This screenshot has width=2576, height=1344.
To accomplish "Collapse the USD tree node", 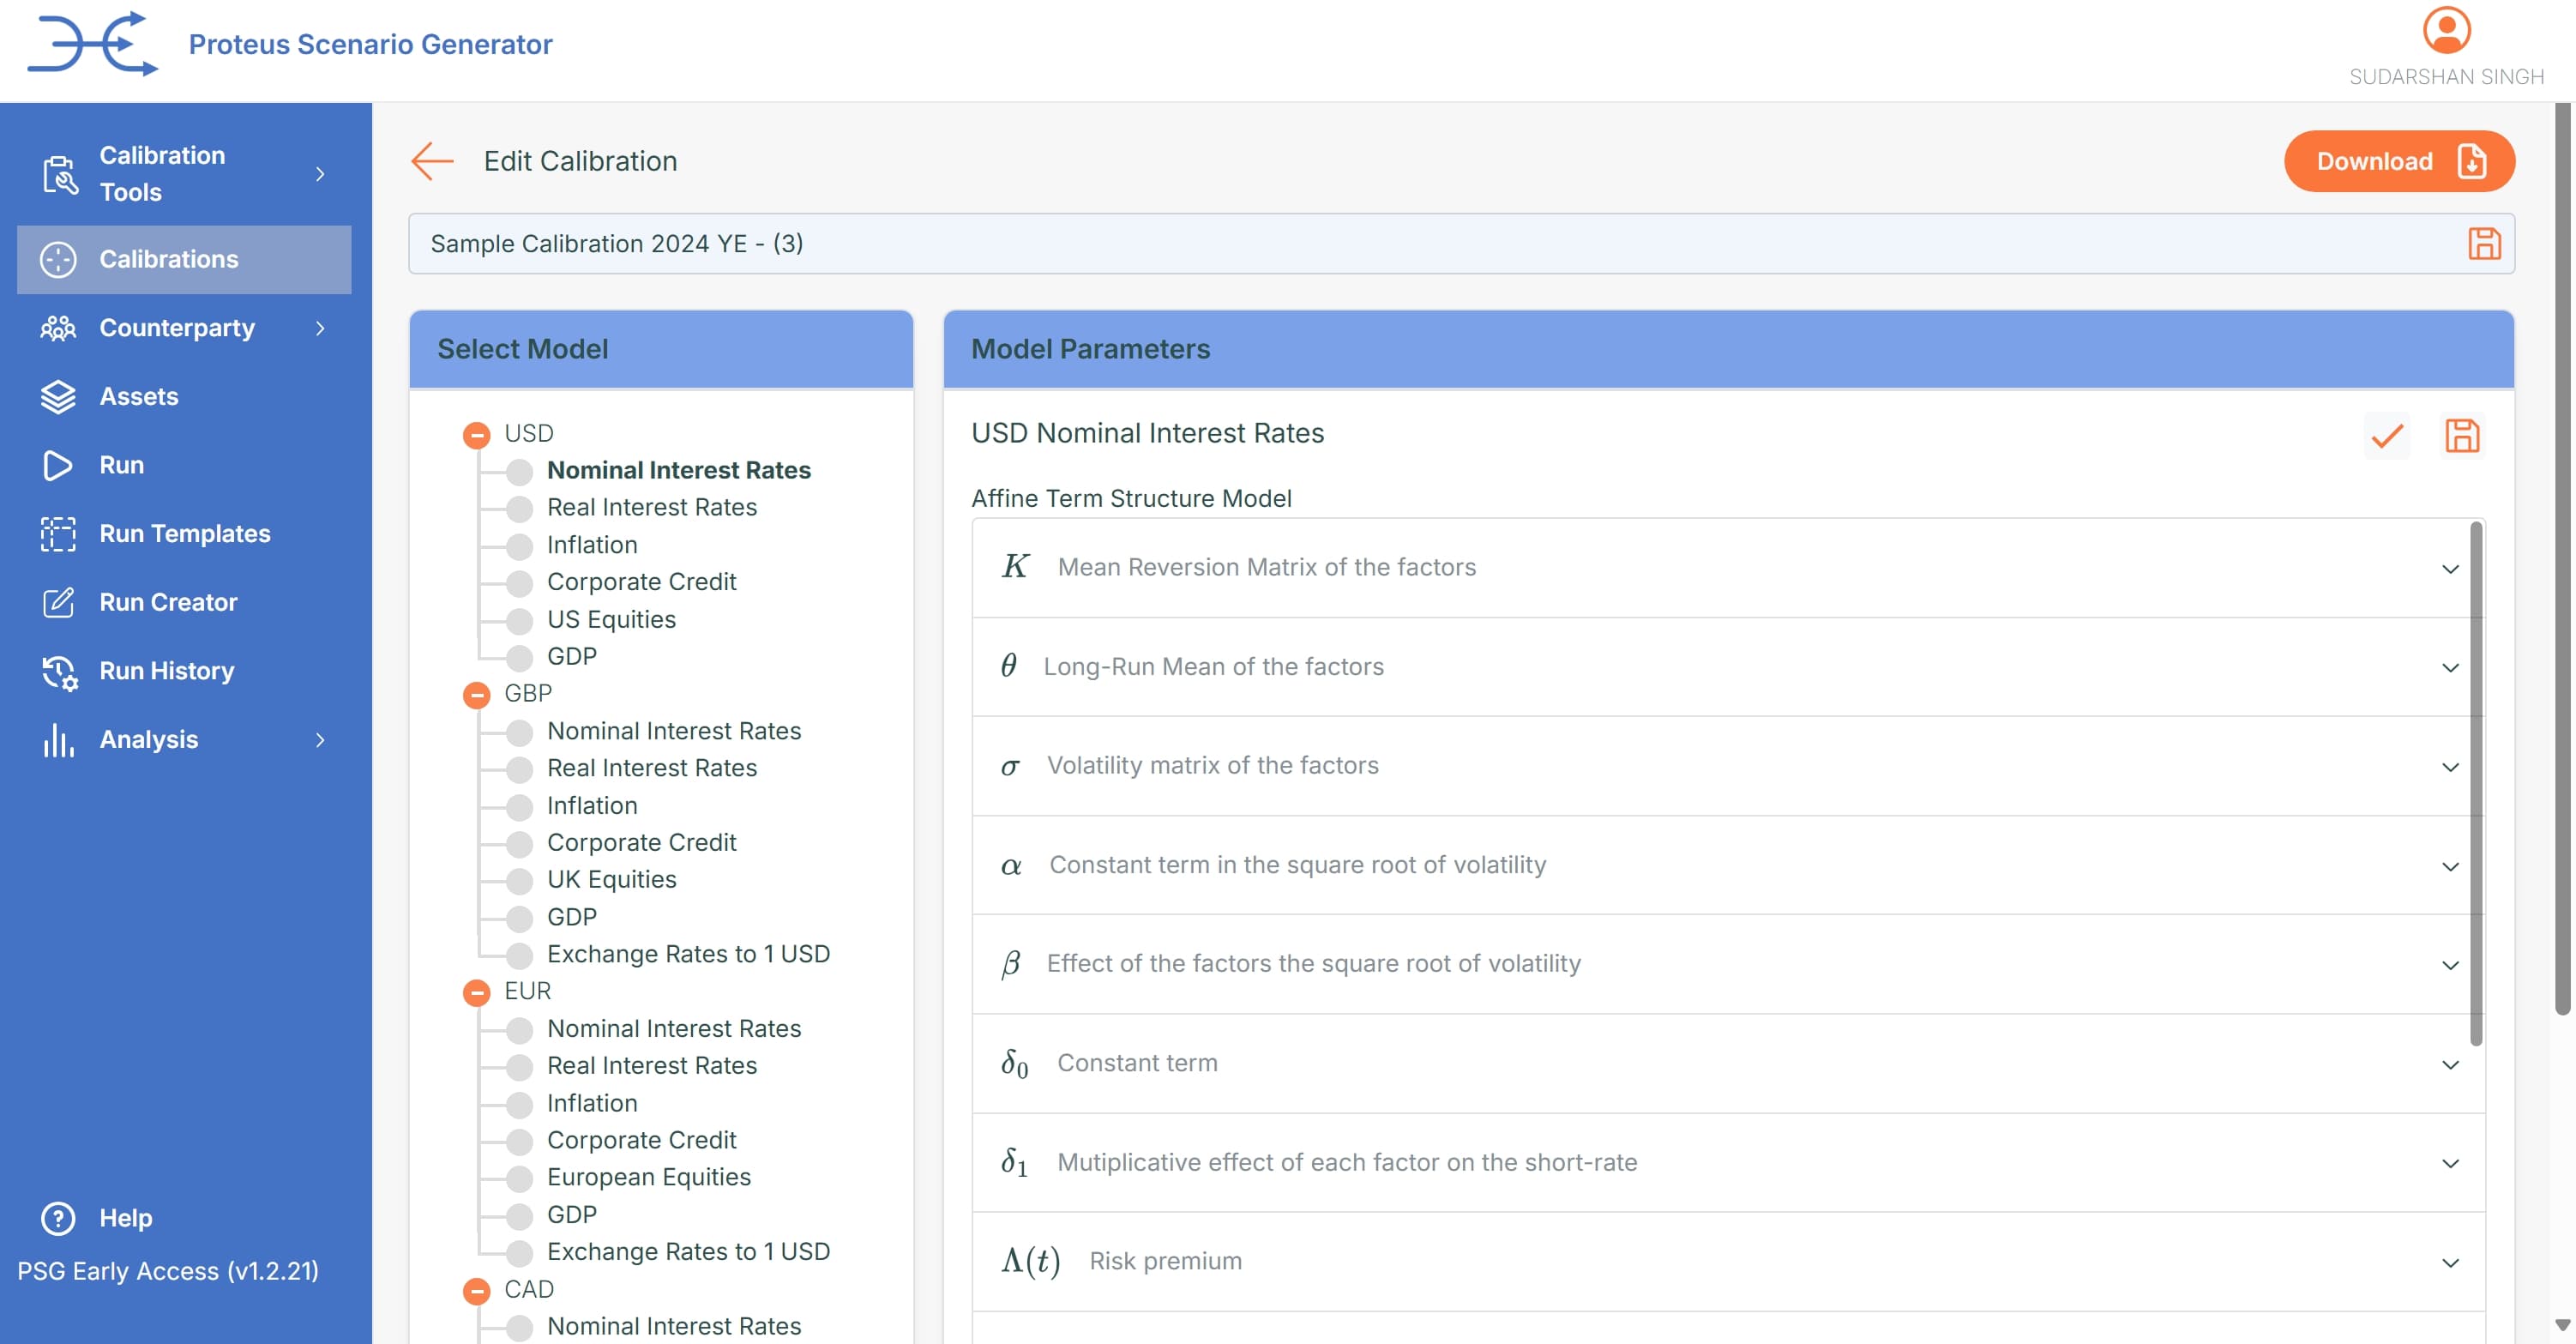I will [477, 434].
